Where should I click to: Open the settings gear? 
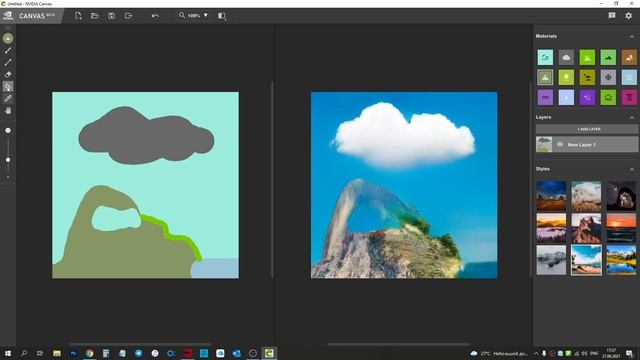pyautogui.click(x=629, y=16)
